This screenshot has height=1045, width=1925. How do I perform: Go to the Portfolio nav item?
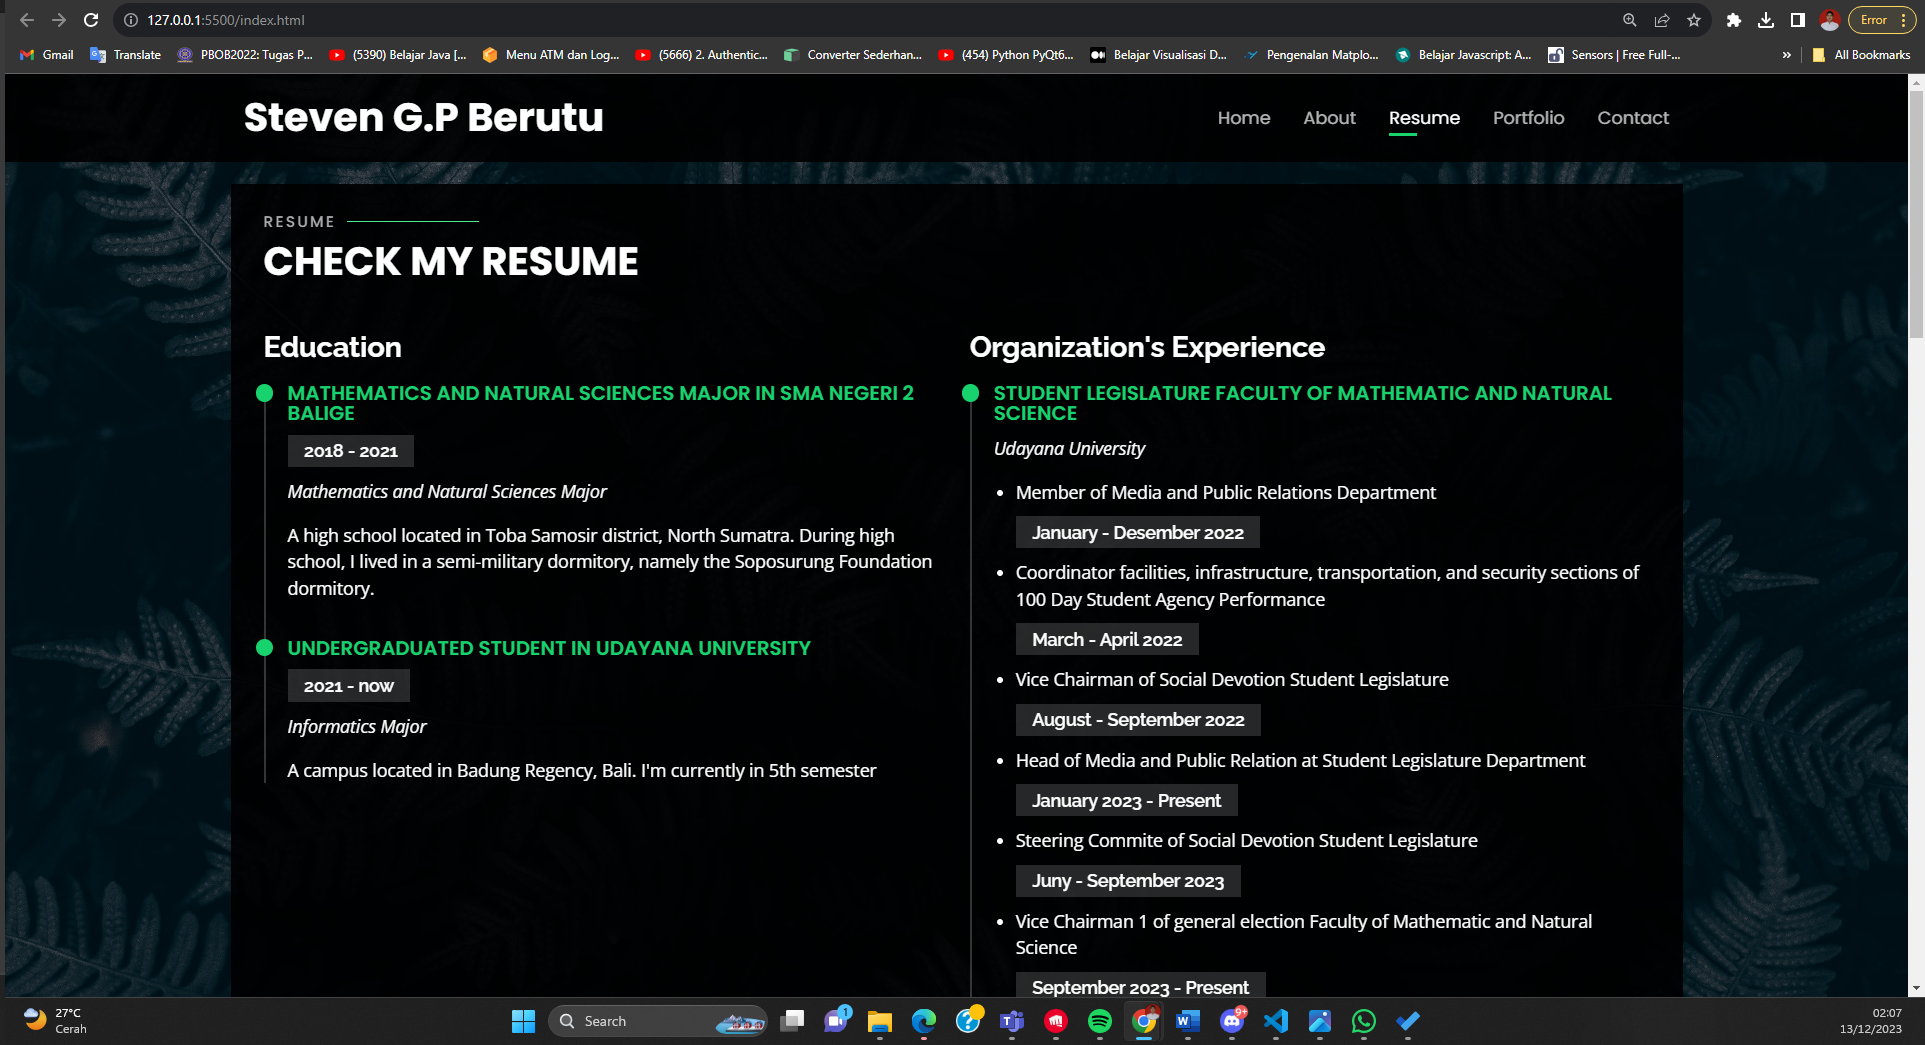[1528, 118]
